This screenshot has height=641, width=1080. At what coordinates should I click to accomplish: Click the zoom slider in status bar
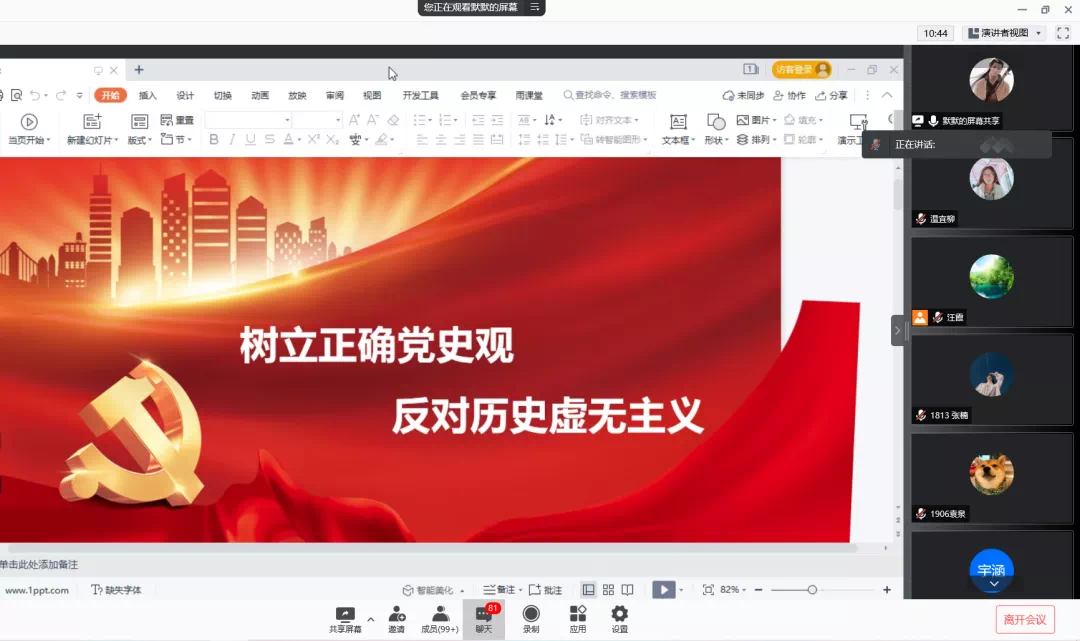tap(812, 590)
